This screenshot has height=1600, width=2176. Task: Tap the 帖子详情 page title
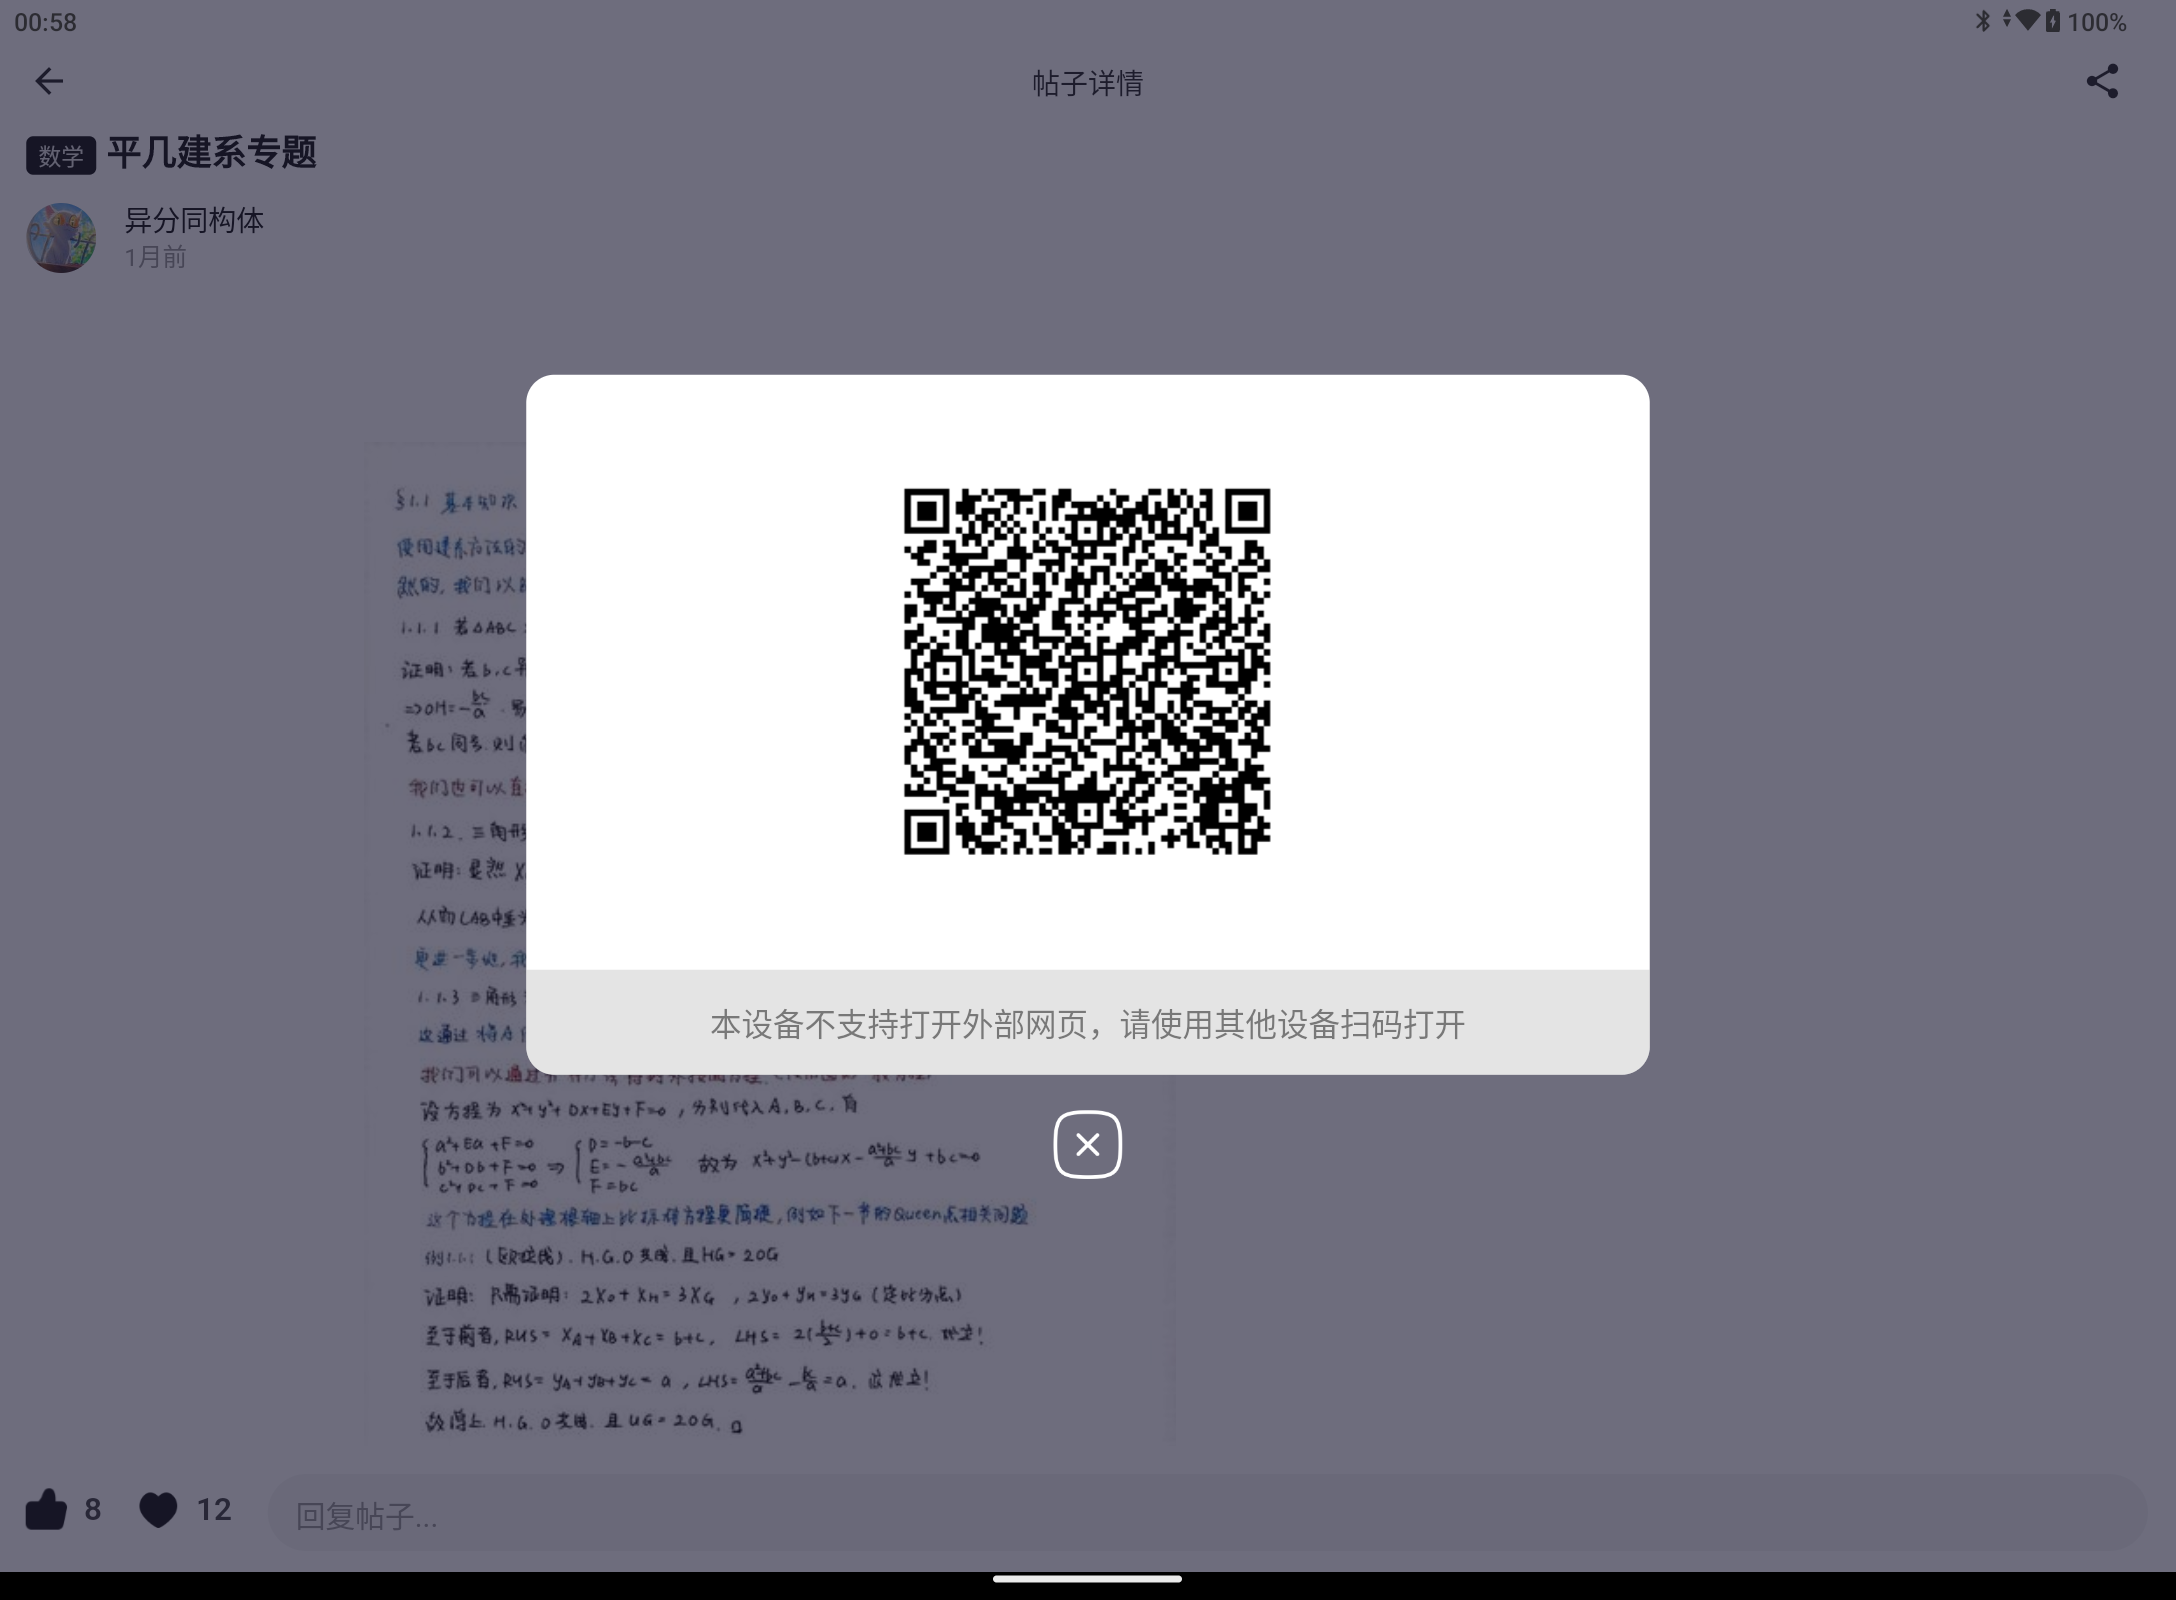[x=1087, y=82]
